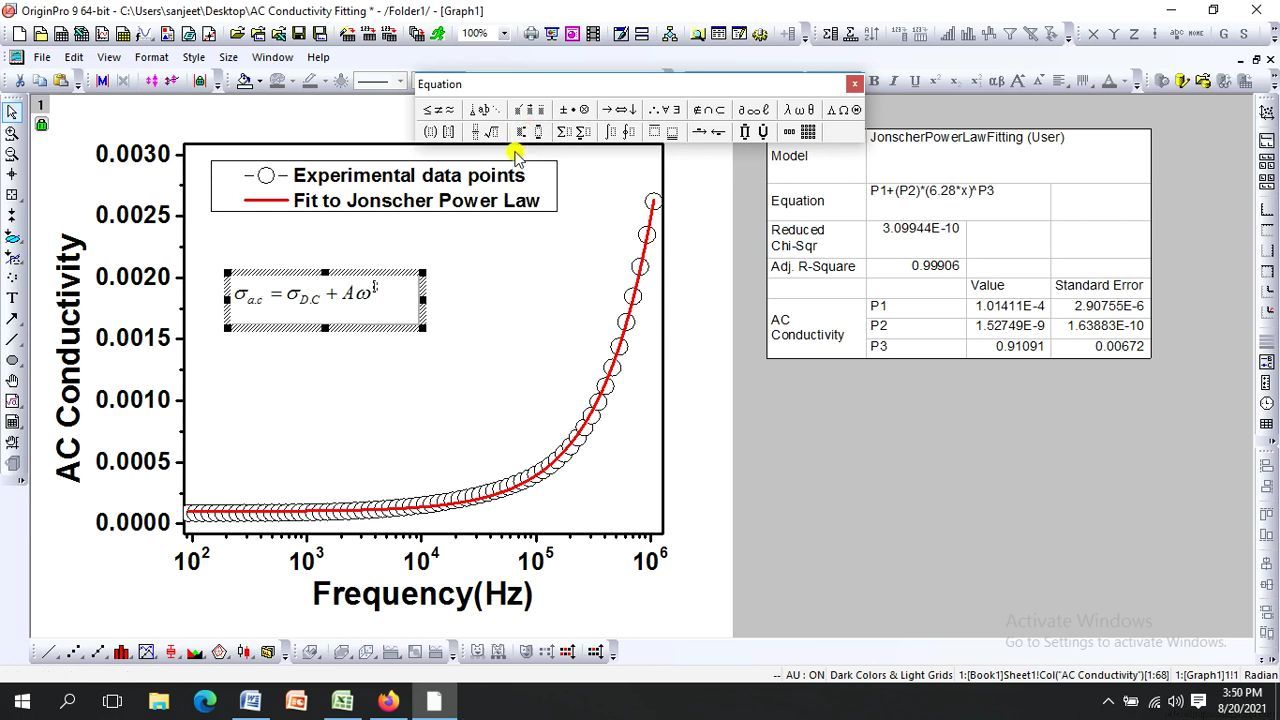Select the Line drawing tool

point(12,339)
